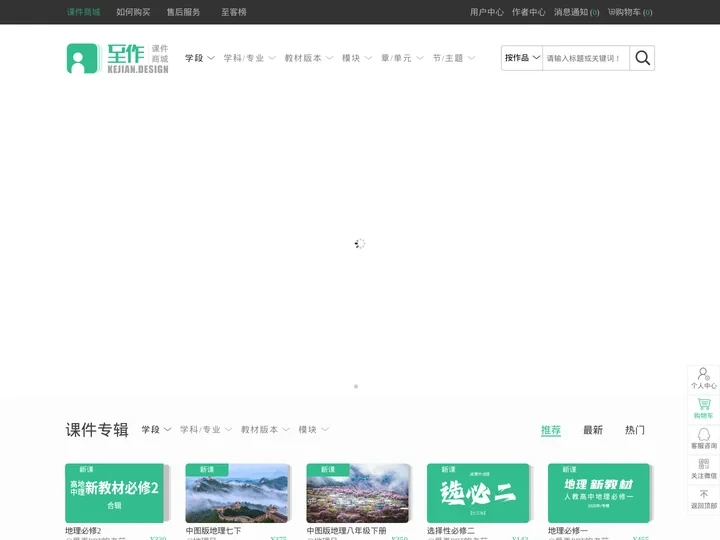Click the search keyword input field
The image size is (720, 540).
585,58
